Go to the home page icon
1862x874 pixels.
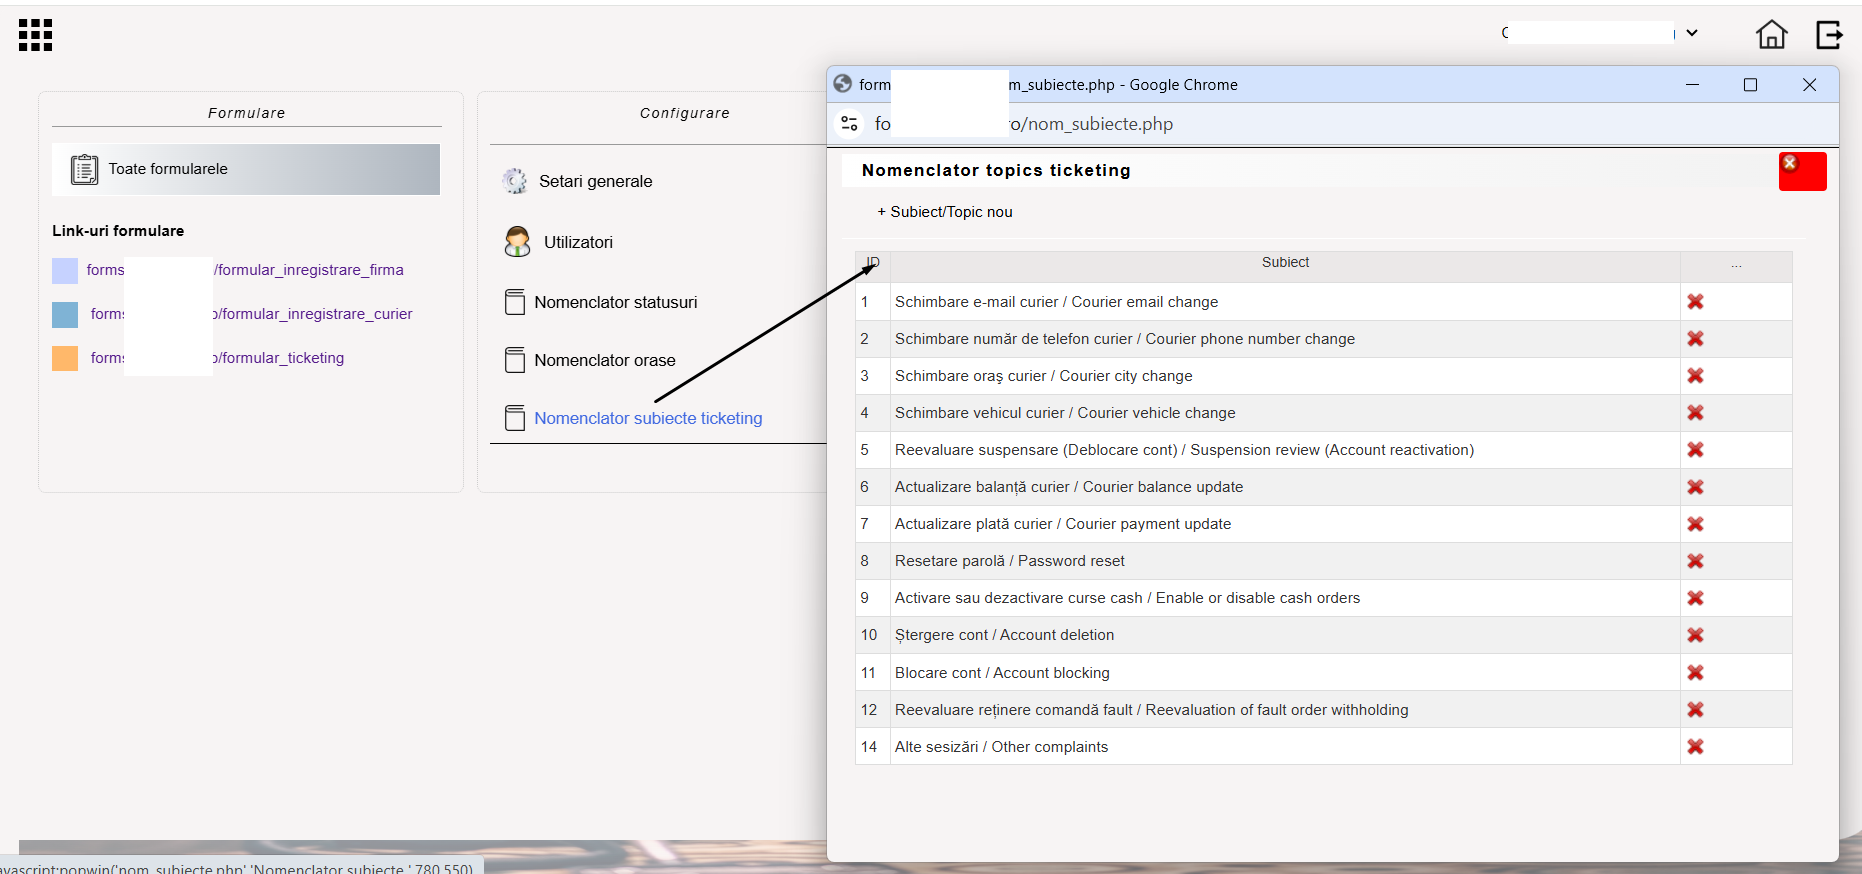[1772, 34]
